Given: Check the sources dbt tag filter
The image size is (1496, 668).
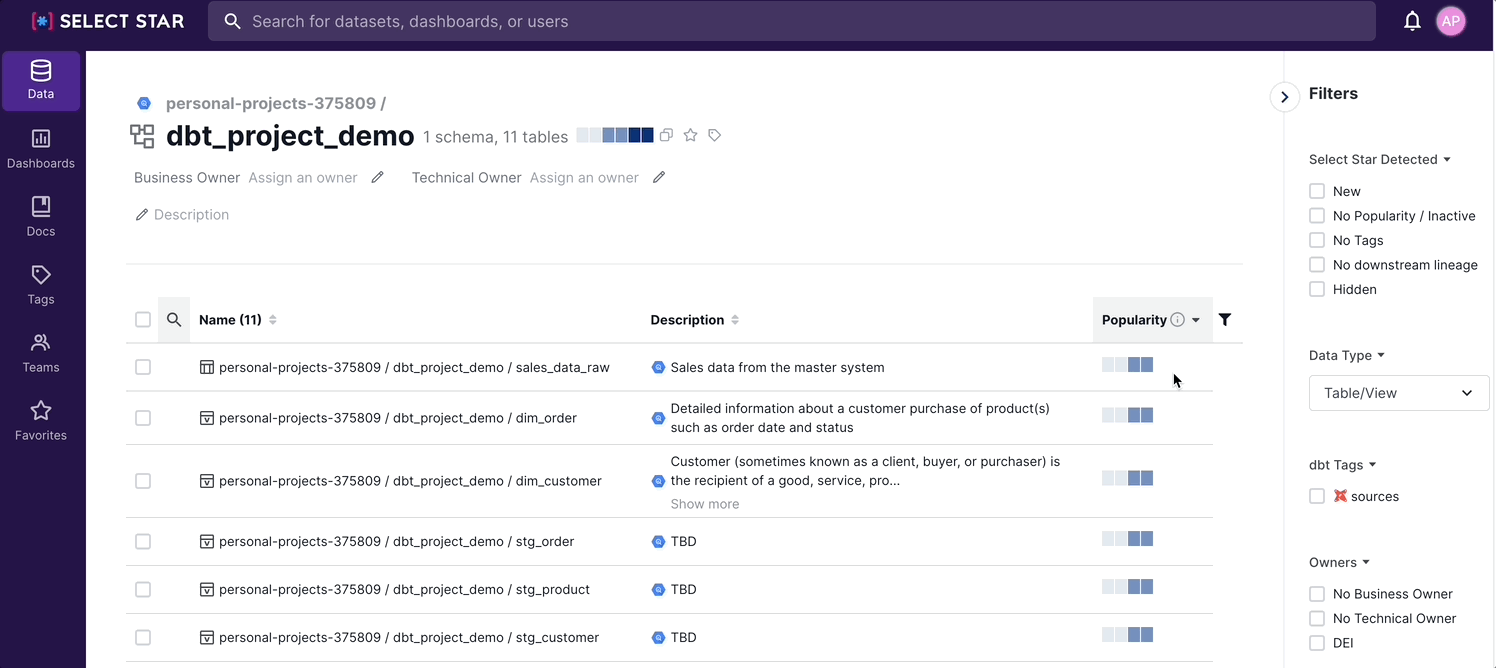Looking at the screenshot, I should click(x=1317, y=496).
